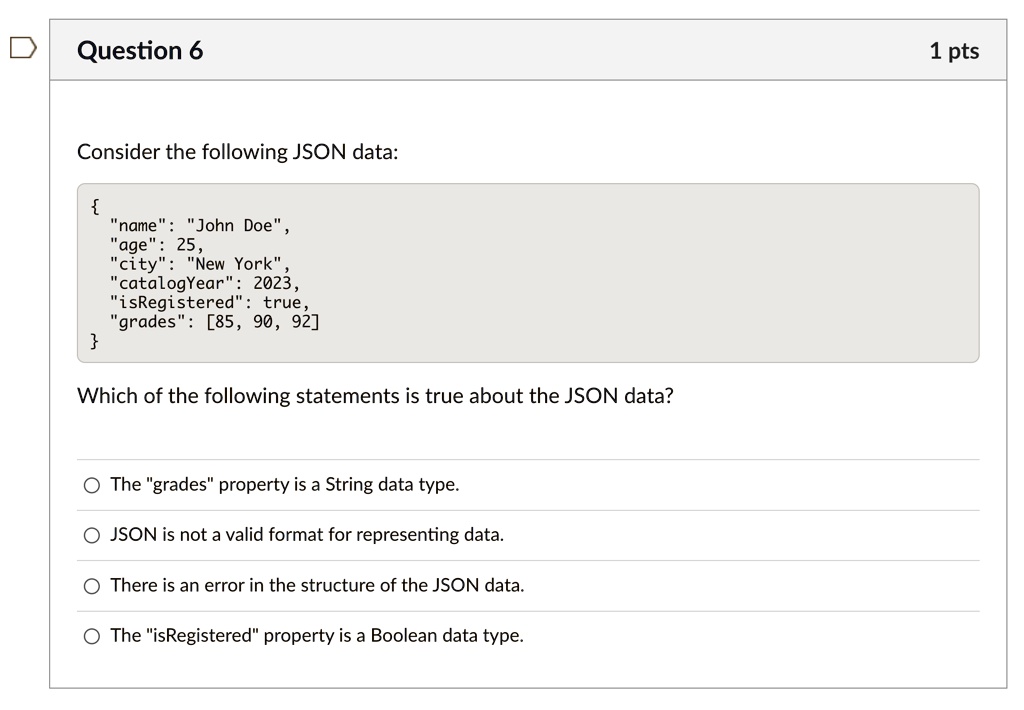Click the "age": 25 line
Screen dimensions: 1024x710
pyautogui.click(x=157, y=245)
